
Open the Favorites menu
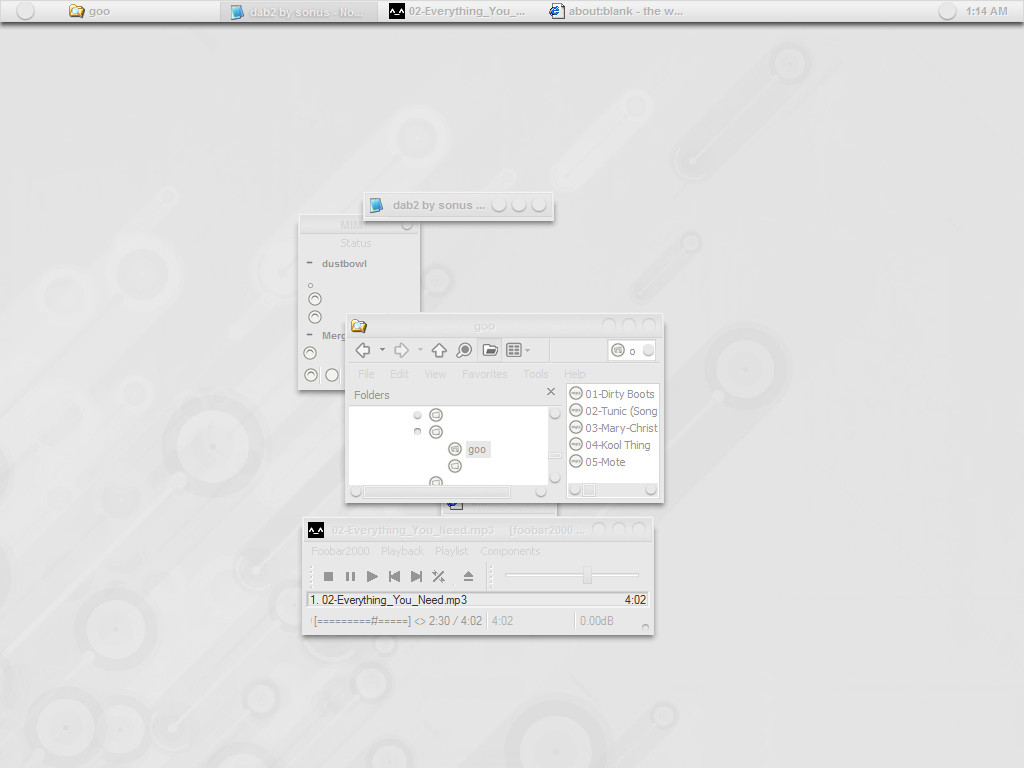coord(485,374)
